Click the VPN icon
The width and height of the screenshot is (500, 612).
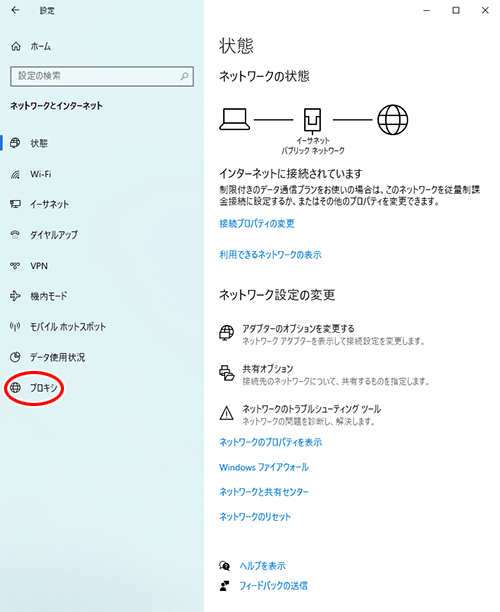click(15, 265)
